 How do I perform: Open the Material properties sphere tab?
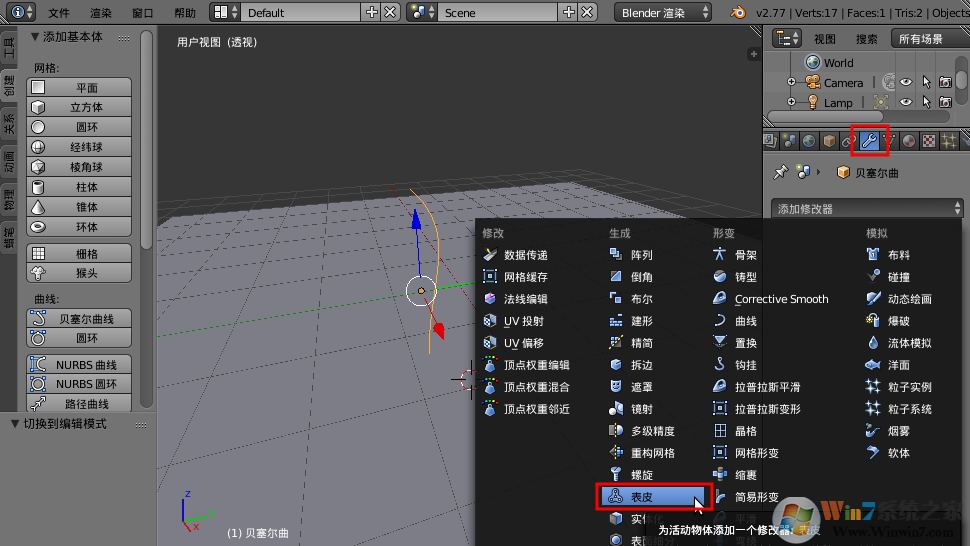(x=909, y=141)
